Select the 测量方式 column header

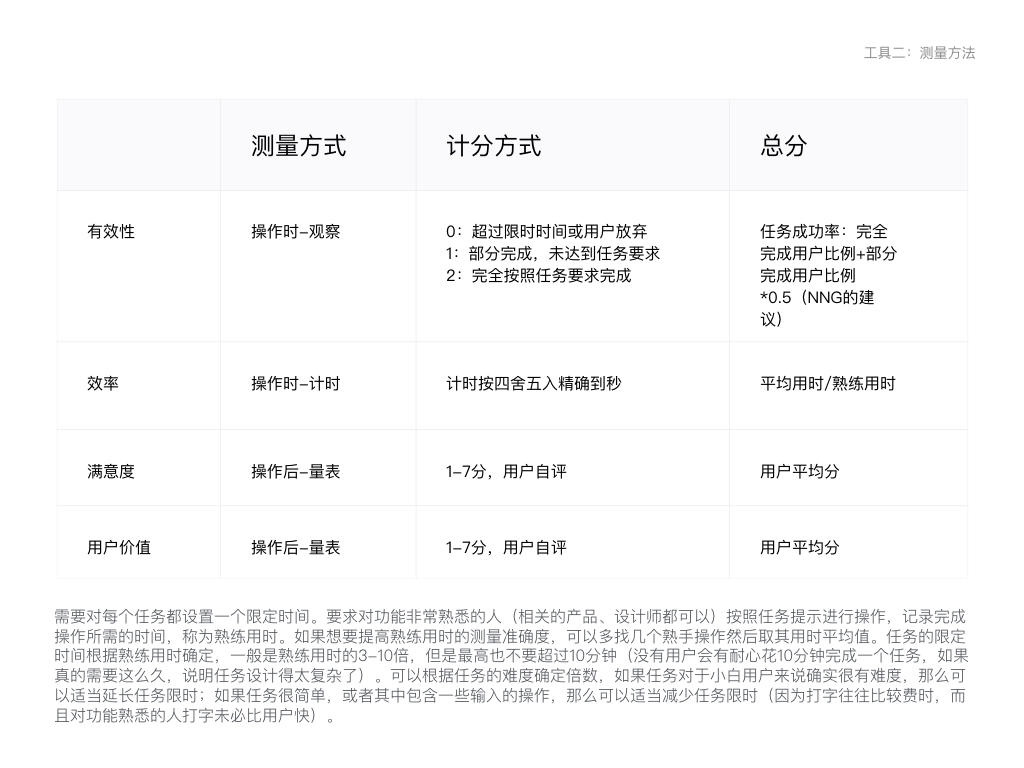pos(298,146)
